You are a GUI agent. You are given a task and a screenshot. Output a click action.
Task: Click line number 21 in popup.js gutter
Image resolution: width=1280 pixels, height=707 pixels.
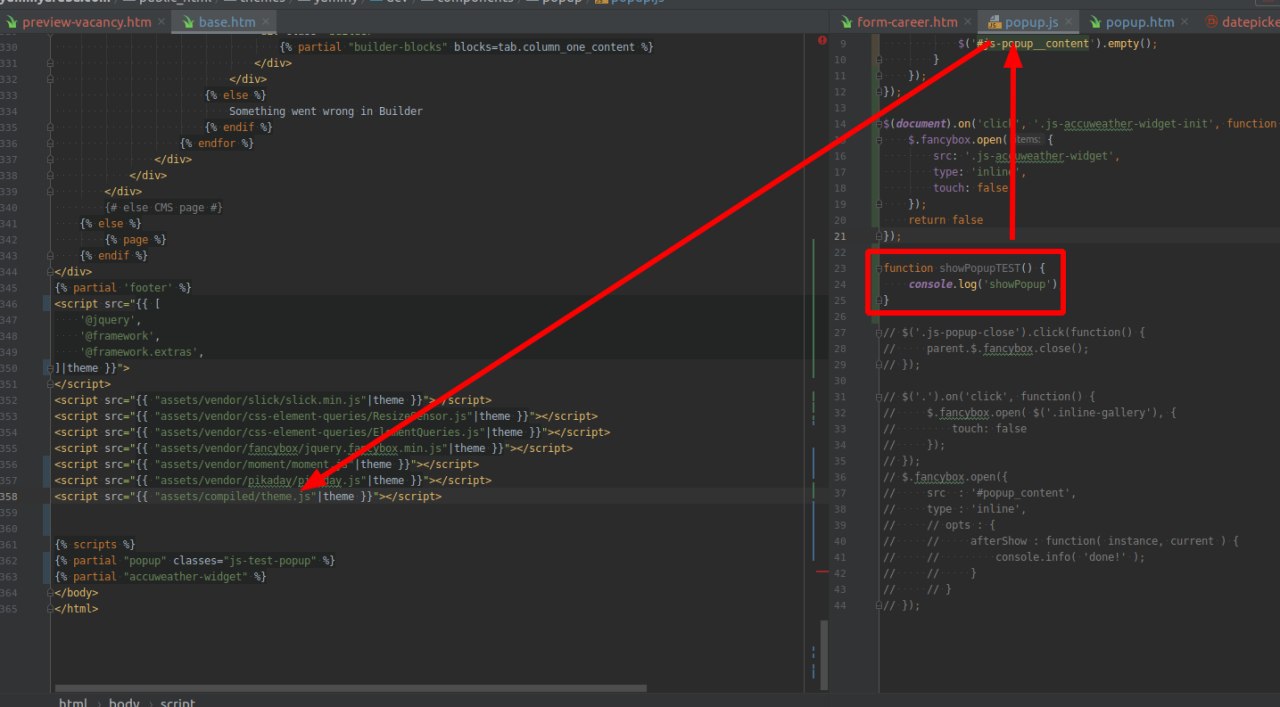click(x=840, y=236)
